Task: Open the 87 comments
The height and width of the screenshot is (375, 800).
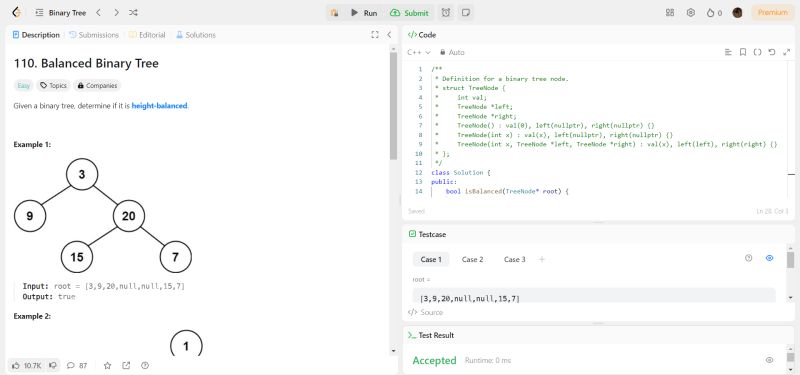Action: coord(77,365)
